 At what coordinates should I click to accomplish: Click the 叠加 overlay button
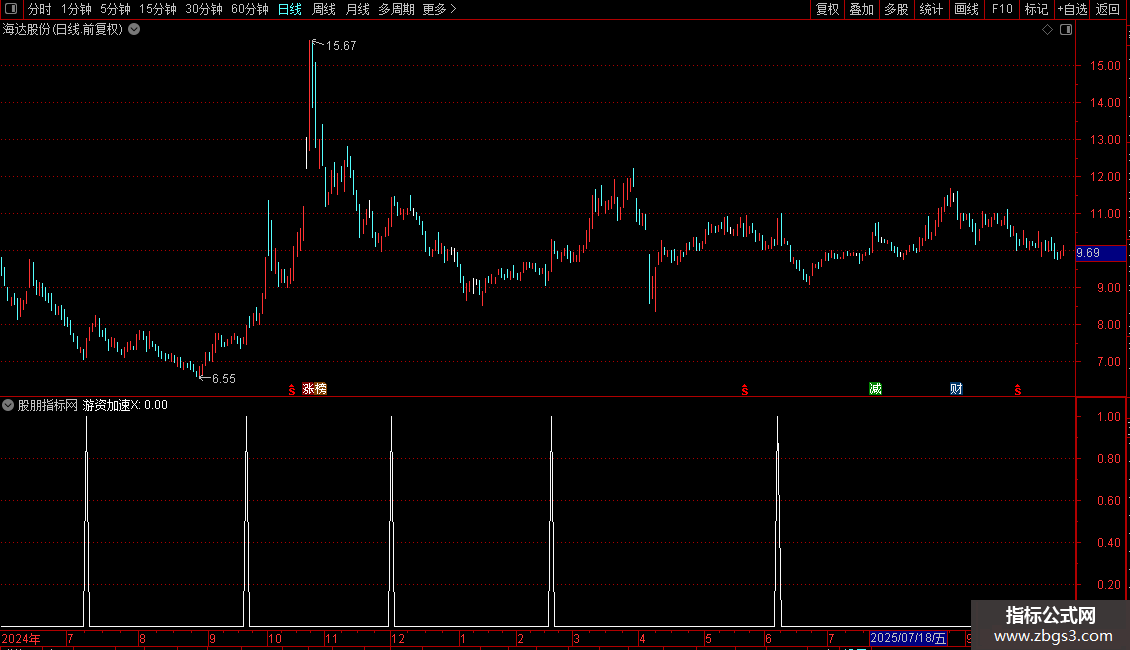tap(861, 9)
